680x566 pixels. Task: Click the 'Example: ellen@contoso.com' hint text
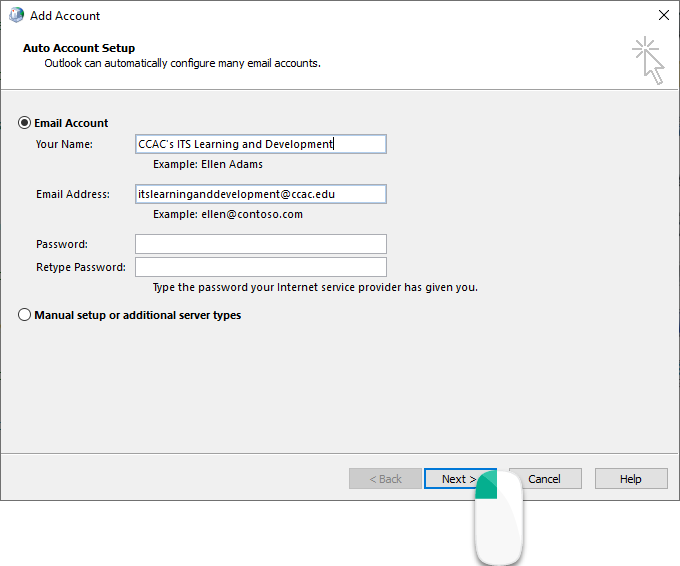[228, 214]
